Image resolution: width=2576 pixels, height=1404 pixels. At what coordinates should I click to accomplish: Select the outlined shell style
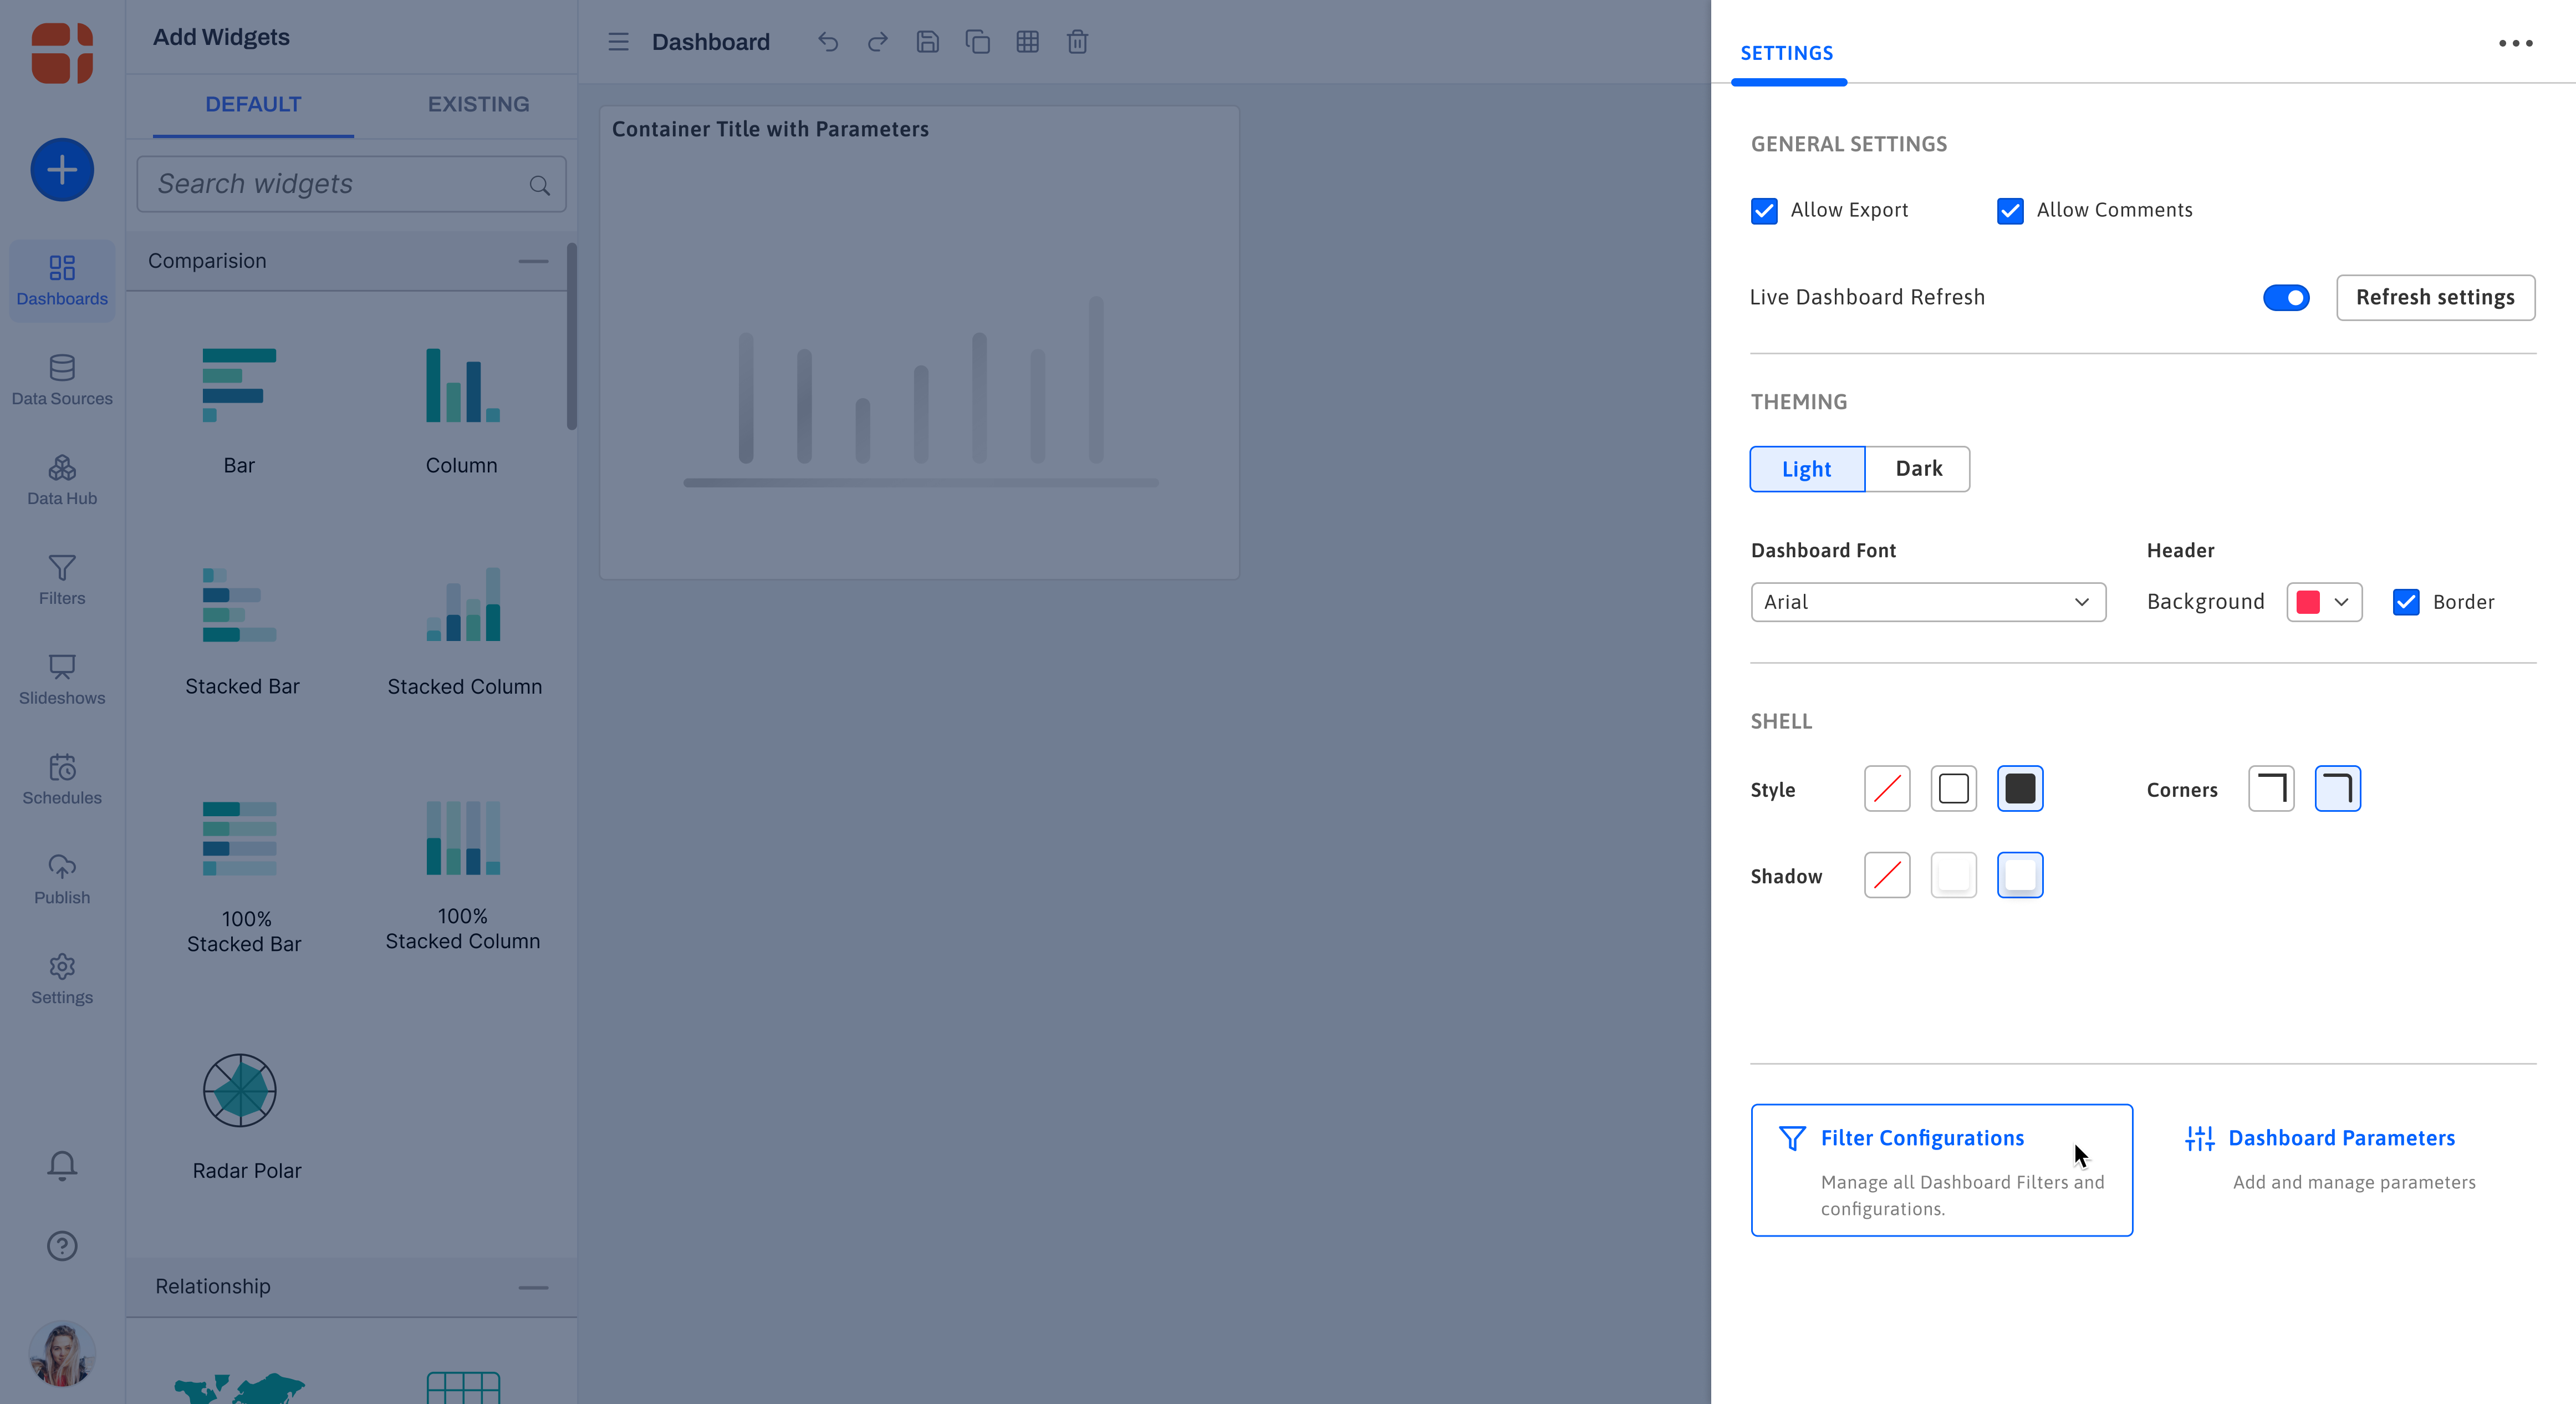click(1954, 789)
